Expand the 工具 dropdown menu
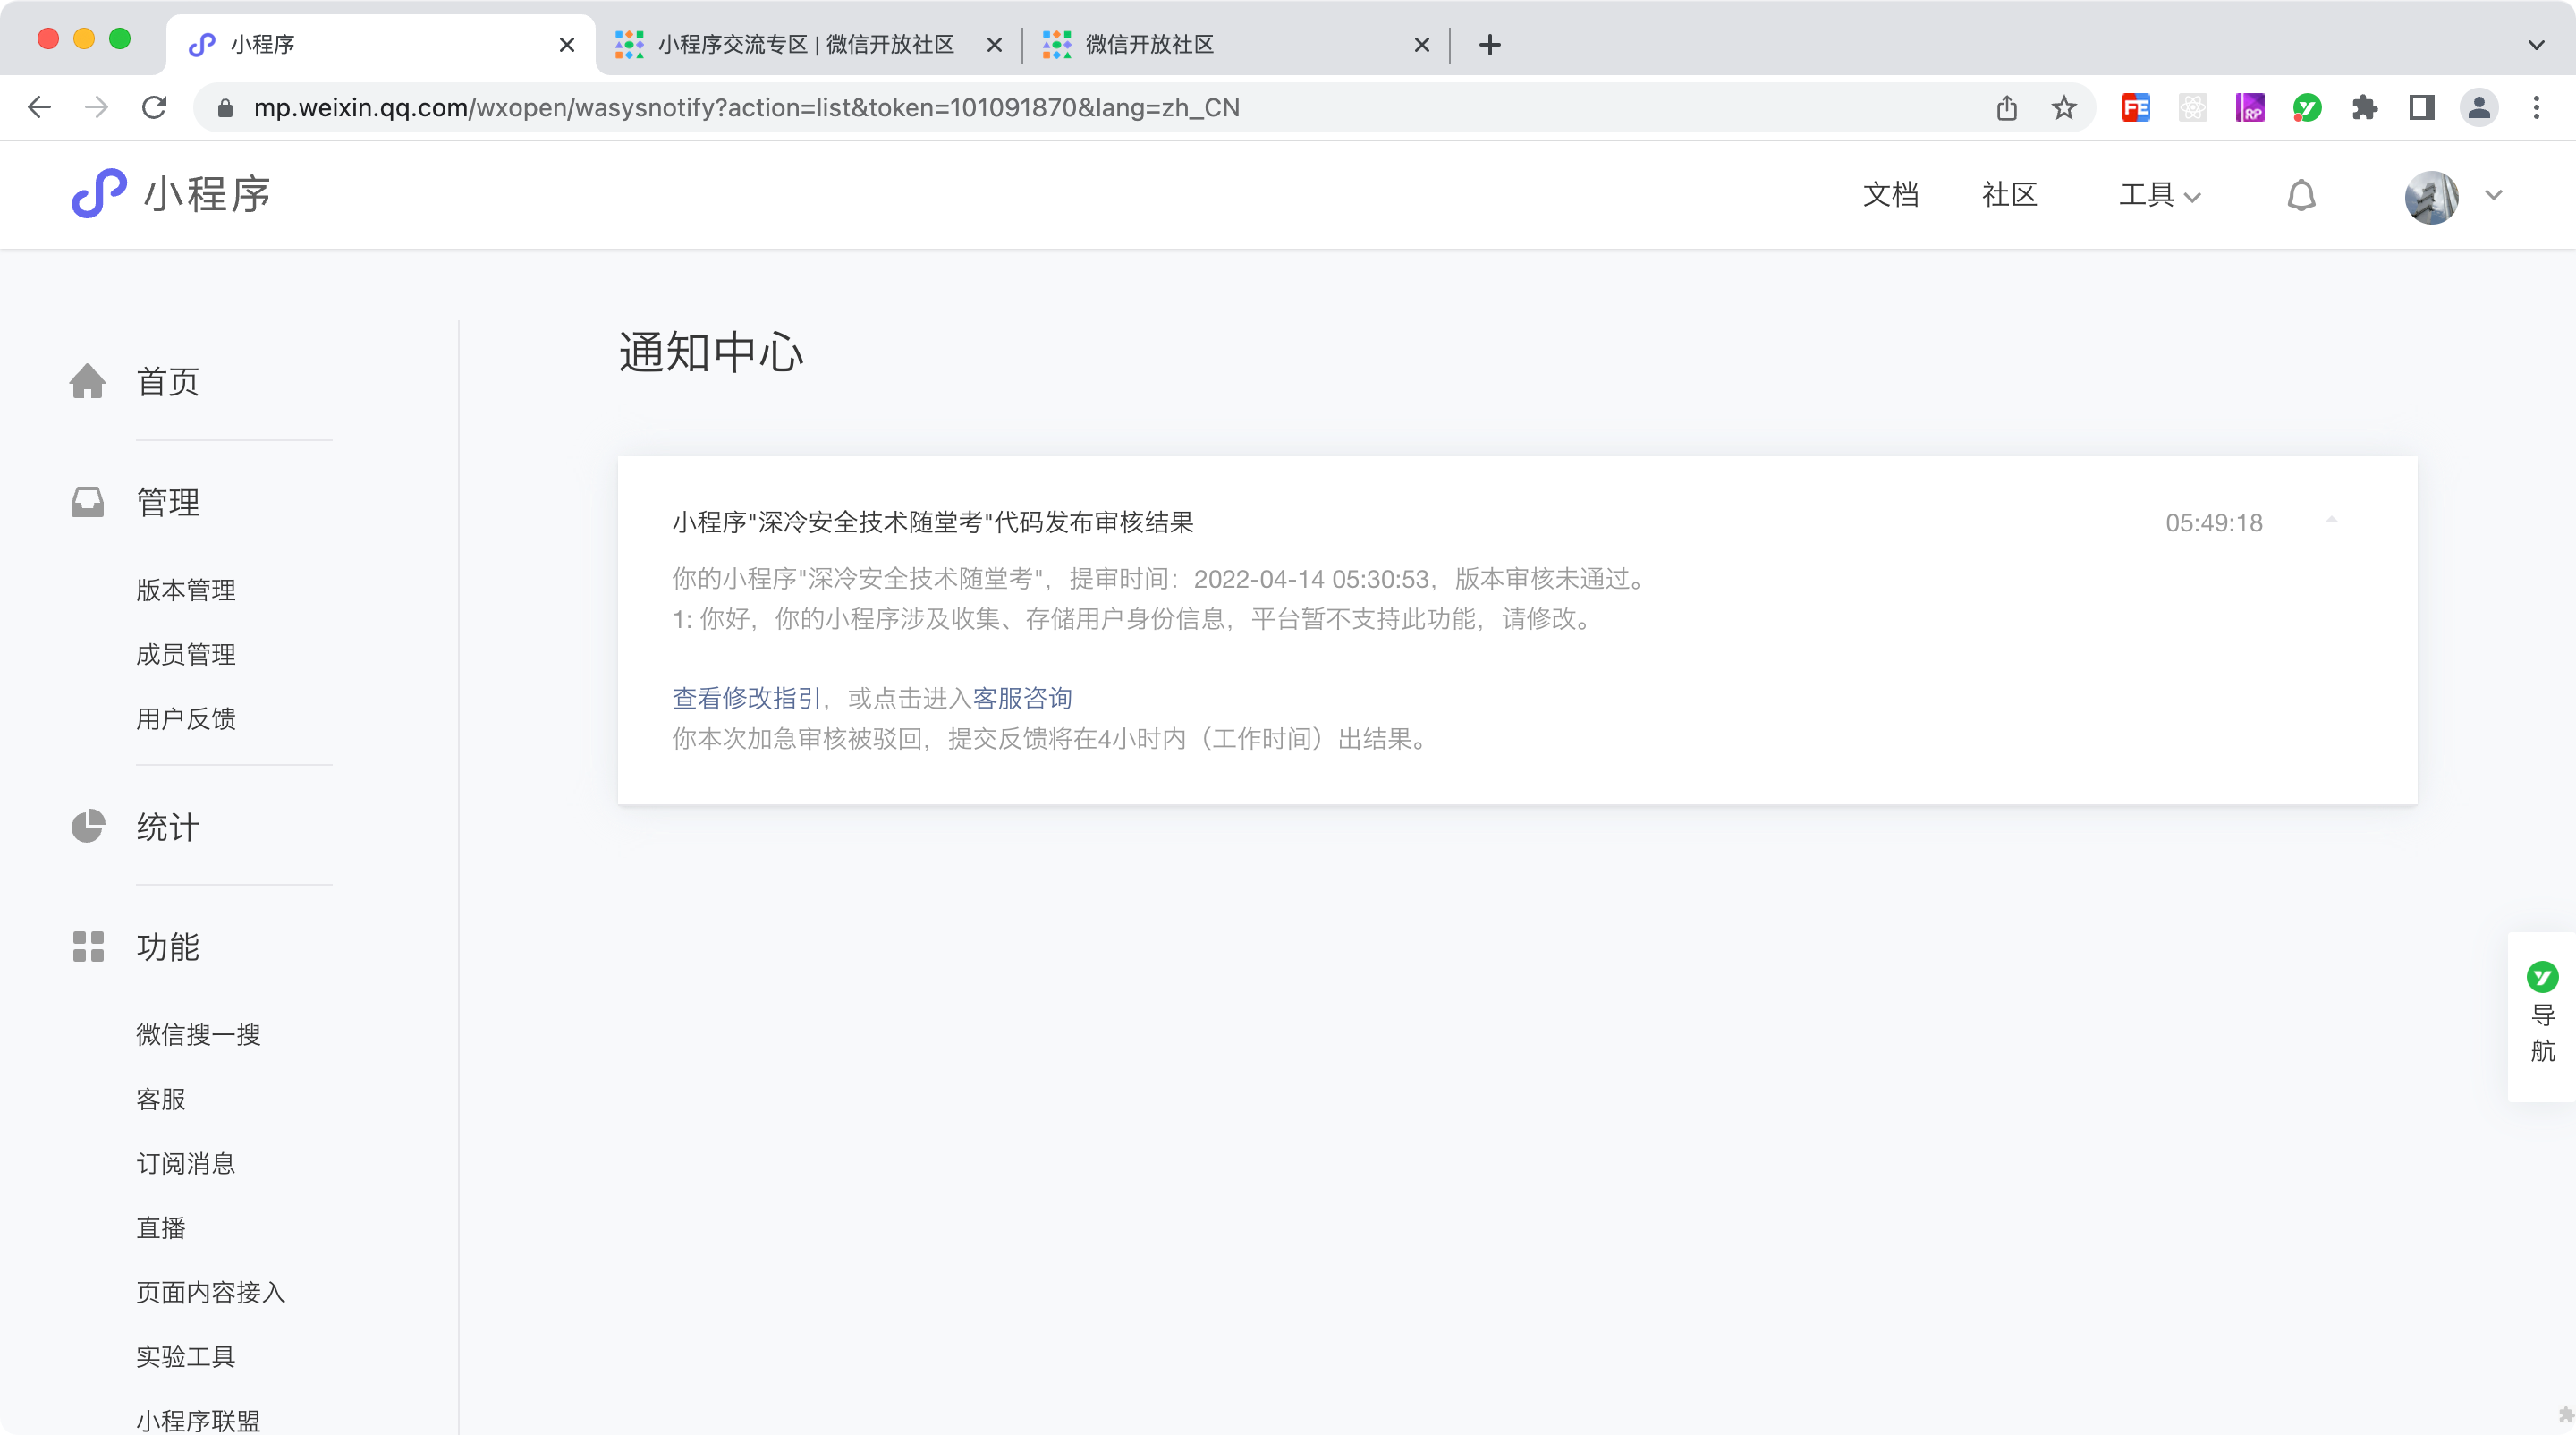 [2159, 195]
